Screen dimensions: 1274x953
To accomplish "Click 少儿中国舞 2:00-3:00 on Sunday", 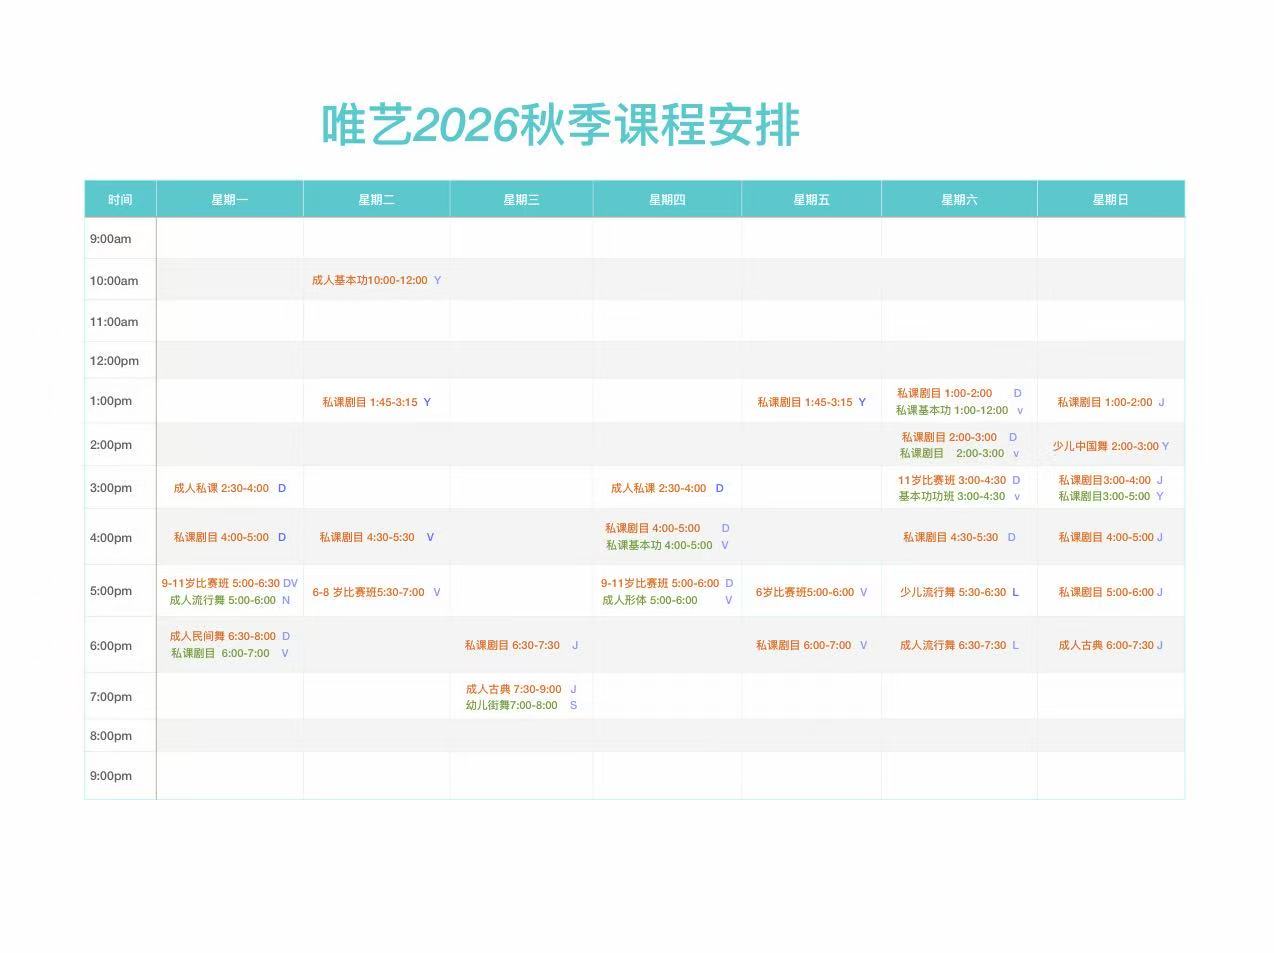I will pos(1105,447).
